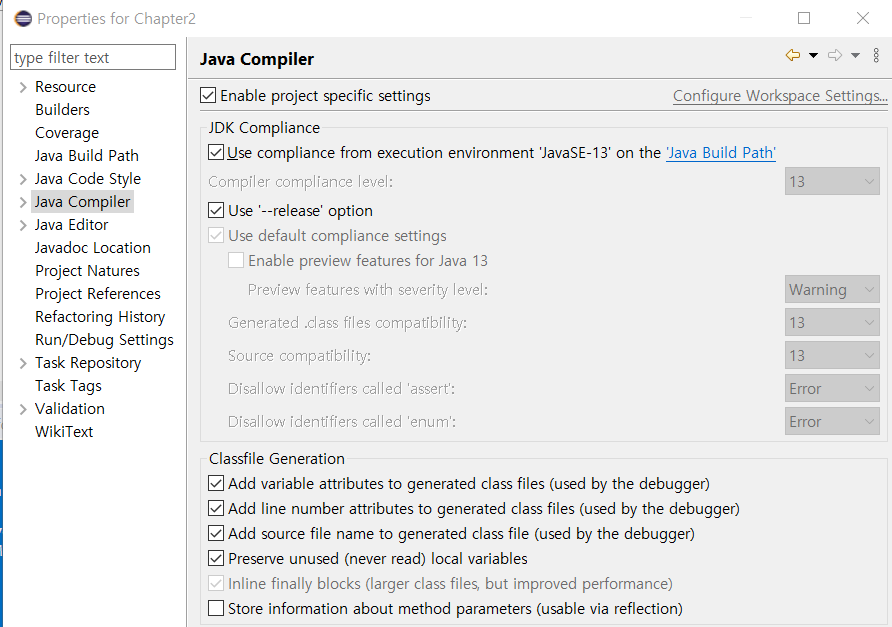Close the Properties for Chapter2 dialog

tap(863, 18)
